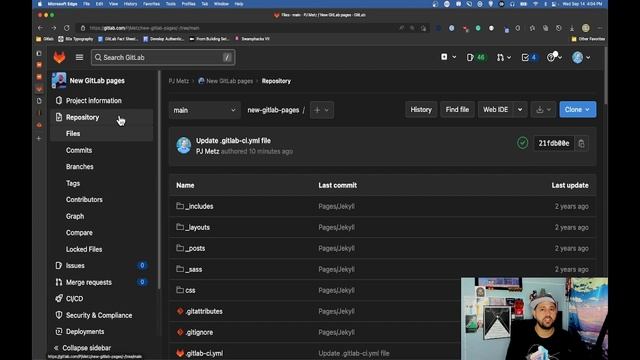Click the browser Back arrow
This screenshot has height=360, width=640.
tap(40, 28)
